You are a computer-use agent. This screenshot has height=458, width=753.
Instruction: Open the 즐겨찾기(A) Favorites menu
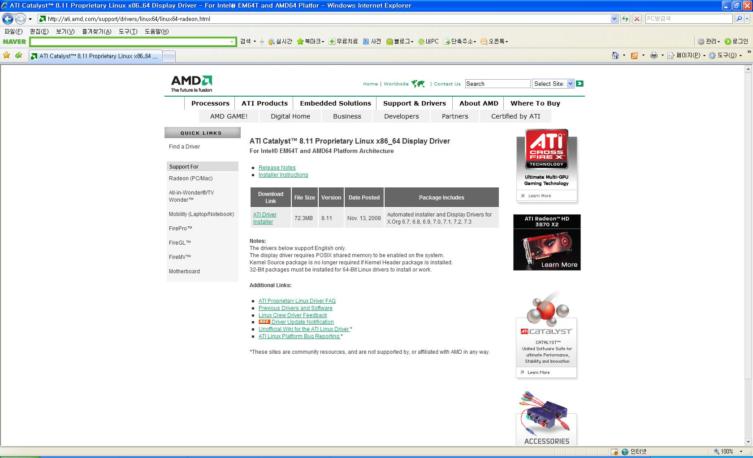[x=96, y=31]
